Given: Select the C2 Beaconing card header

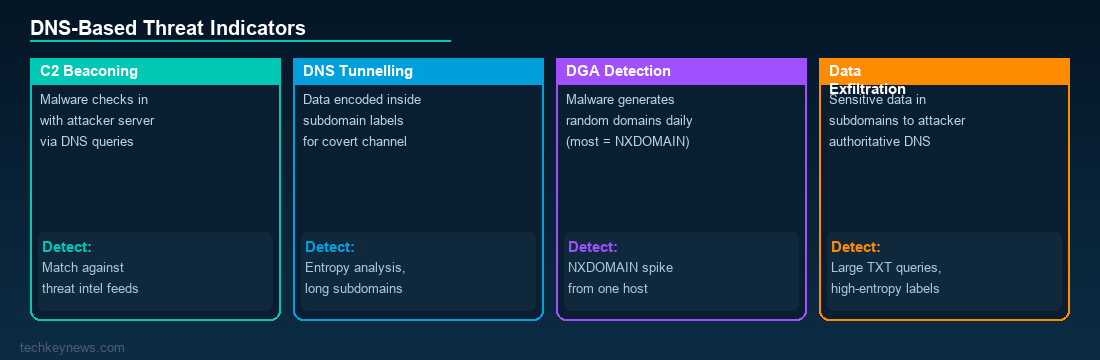Looking at the screenshot, I should pos(156,72).
